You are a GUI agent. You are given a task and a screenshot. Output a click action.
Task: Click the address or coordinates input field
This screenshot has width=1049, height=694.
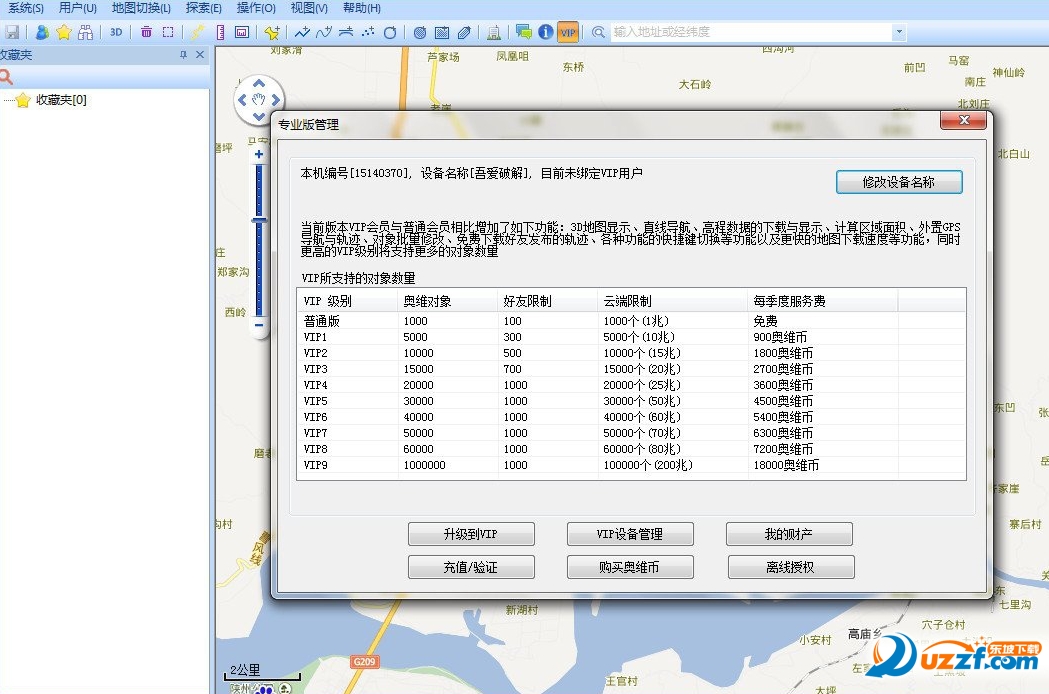pyautogui.click(x=752, y=31)
